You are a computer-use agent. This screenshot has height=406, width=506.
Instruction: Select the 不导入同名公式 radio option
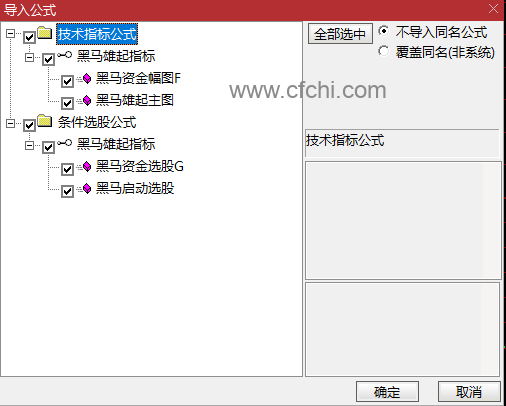[x=384, y=31]
